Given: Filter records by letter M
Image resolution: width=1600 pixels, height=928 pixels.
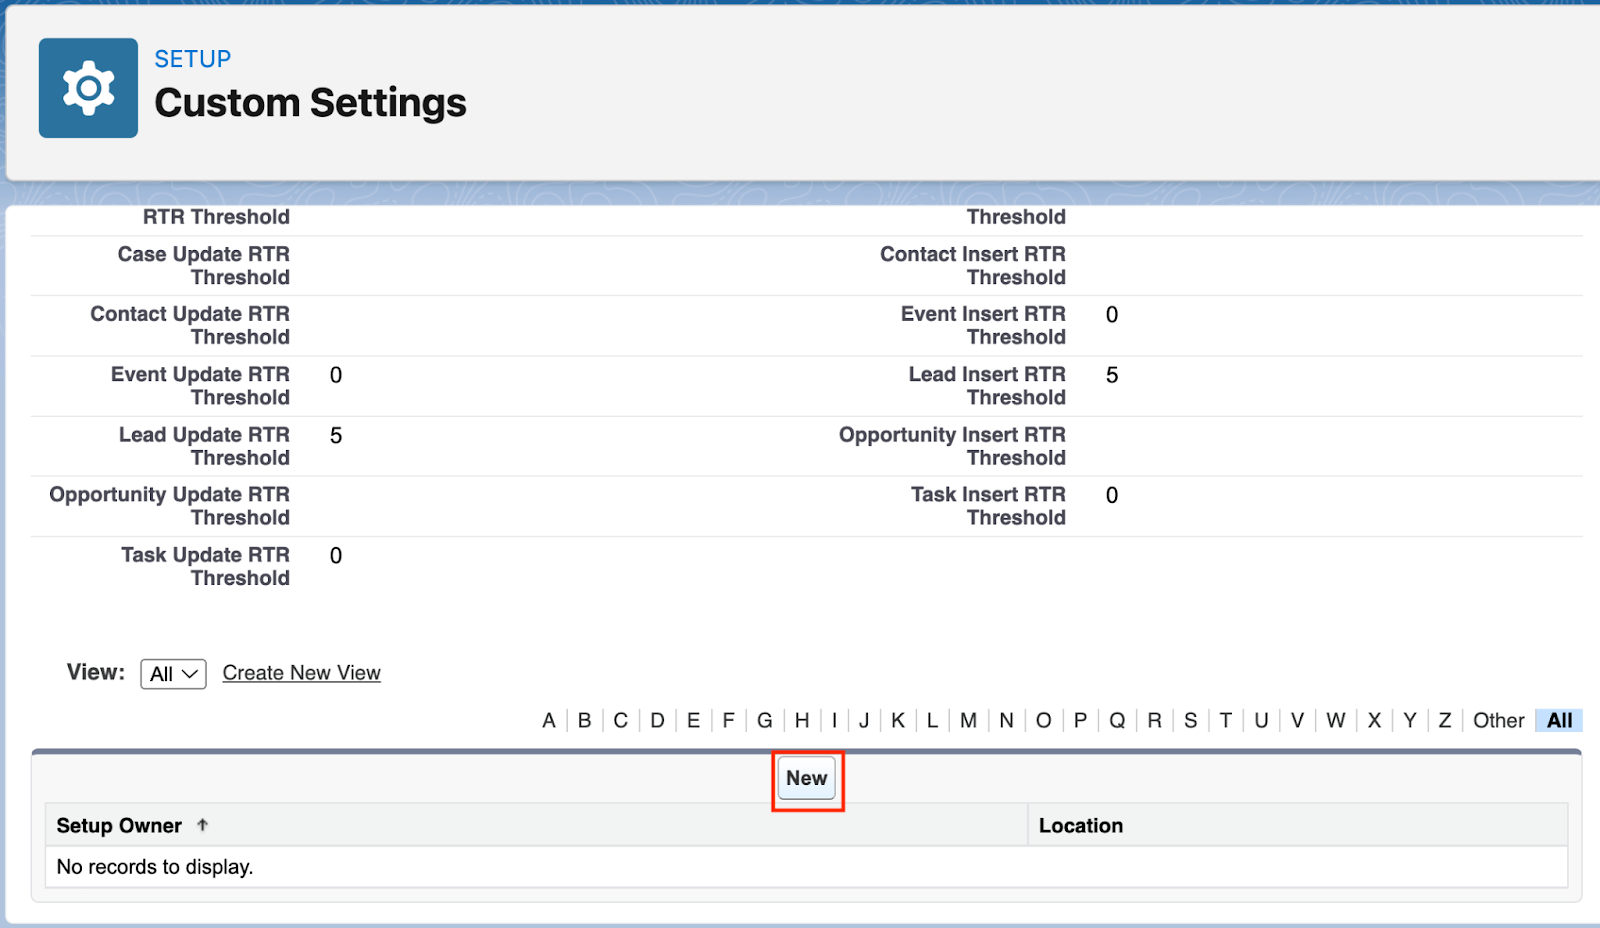Looking at the screenshot, I should click(968, 720).
